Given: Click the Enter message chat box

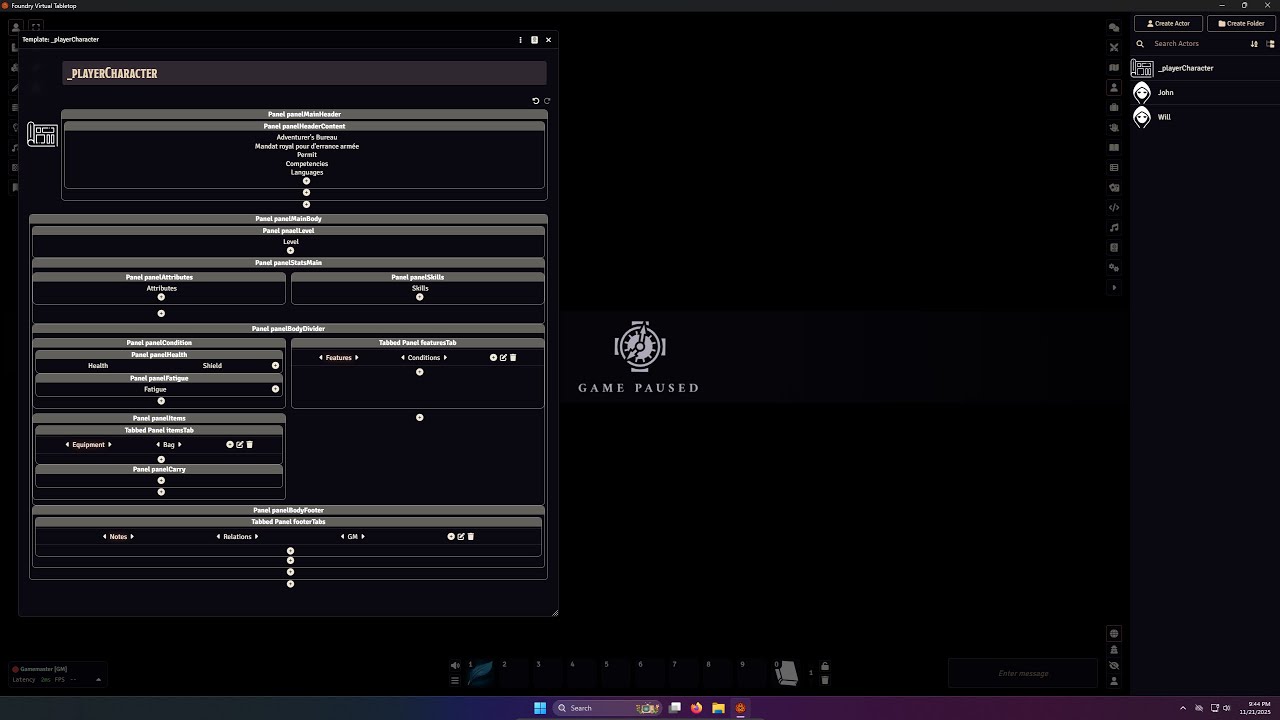Looking at the screenshot, I should 1023,673.
